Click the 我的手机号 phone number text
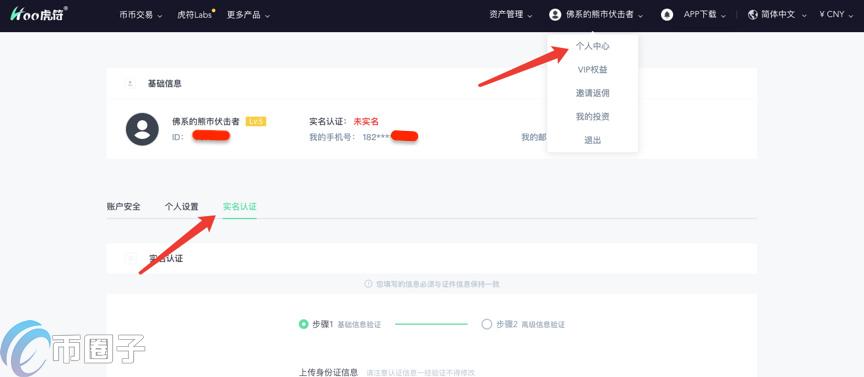Screen dimensions: 864x377 pyautogui.click(x=363, y=137)
